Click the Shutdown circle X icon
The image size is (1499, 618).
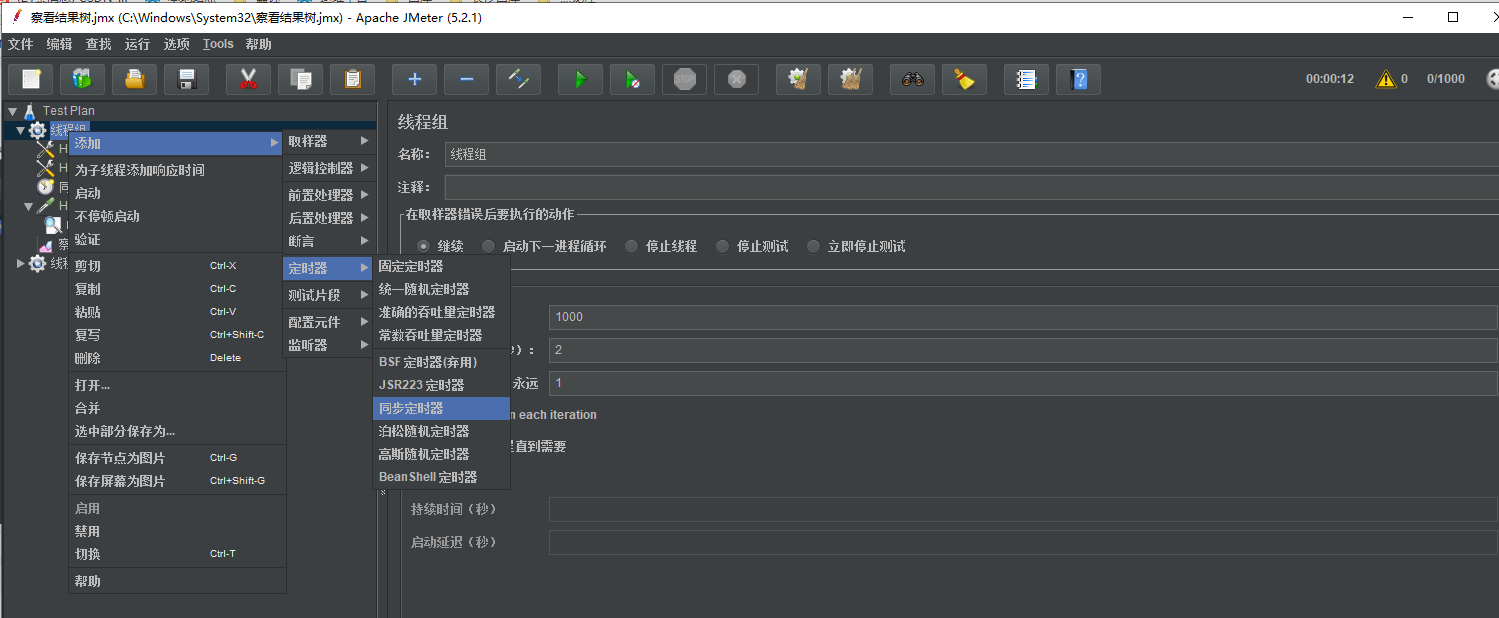(x=736, y=79)
